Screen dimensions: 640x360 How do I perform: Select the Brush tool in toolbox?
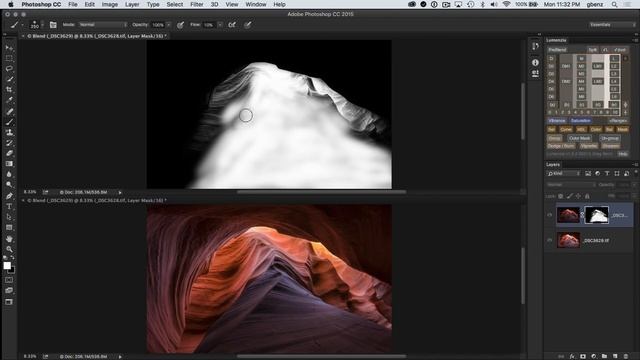[x=9, y=122]
